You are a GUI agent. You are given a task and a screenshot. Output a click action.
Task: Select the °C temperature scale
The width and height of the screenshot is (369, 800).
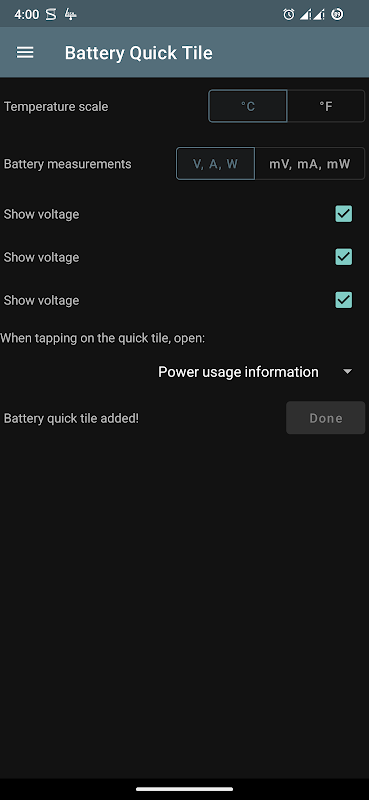pos(248,106)
